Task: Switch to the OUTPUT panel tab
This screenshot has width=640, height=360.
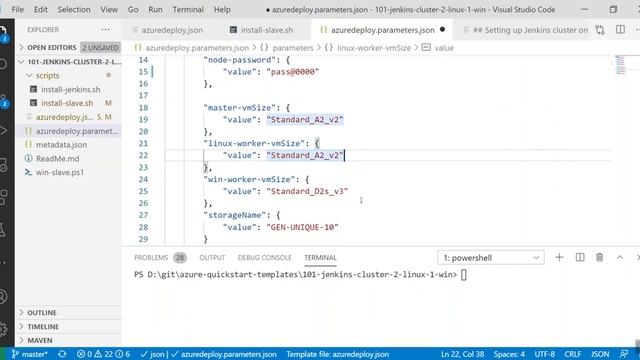Action: click(x=212, y=258)
